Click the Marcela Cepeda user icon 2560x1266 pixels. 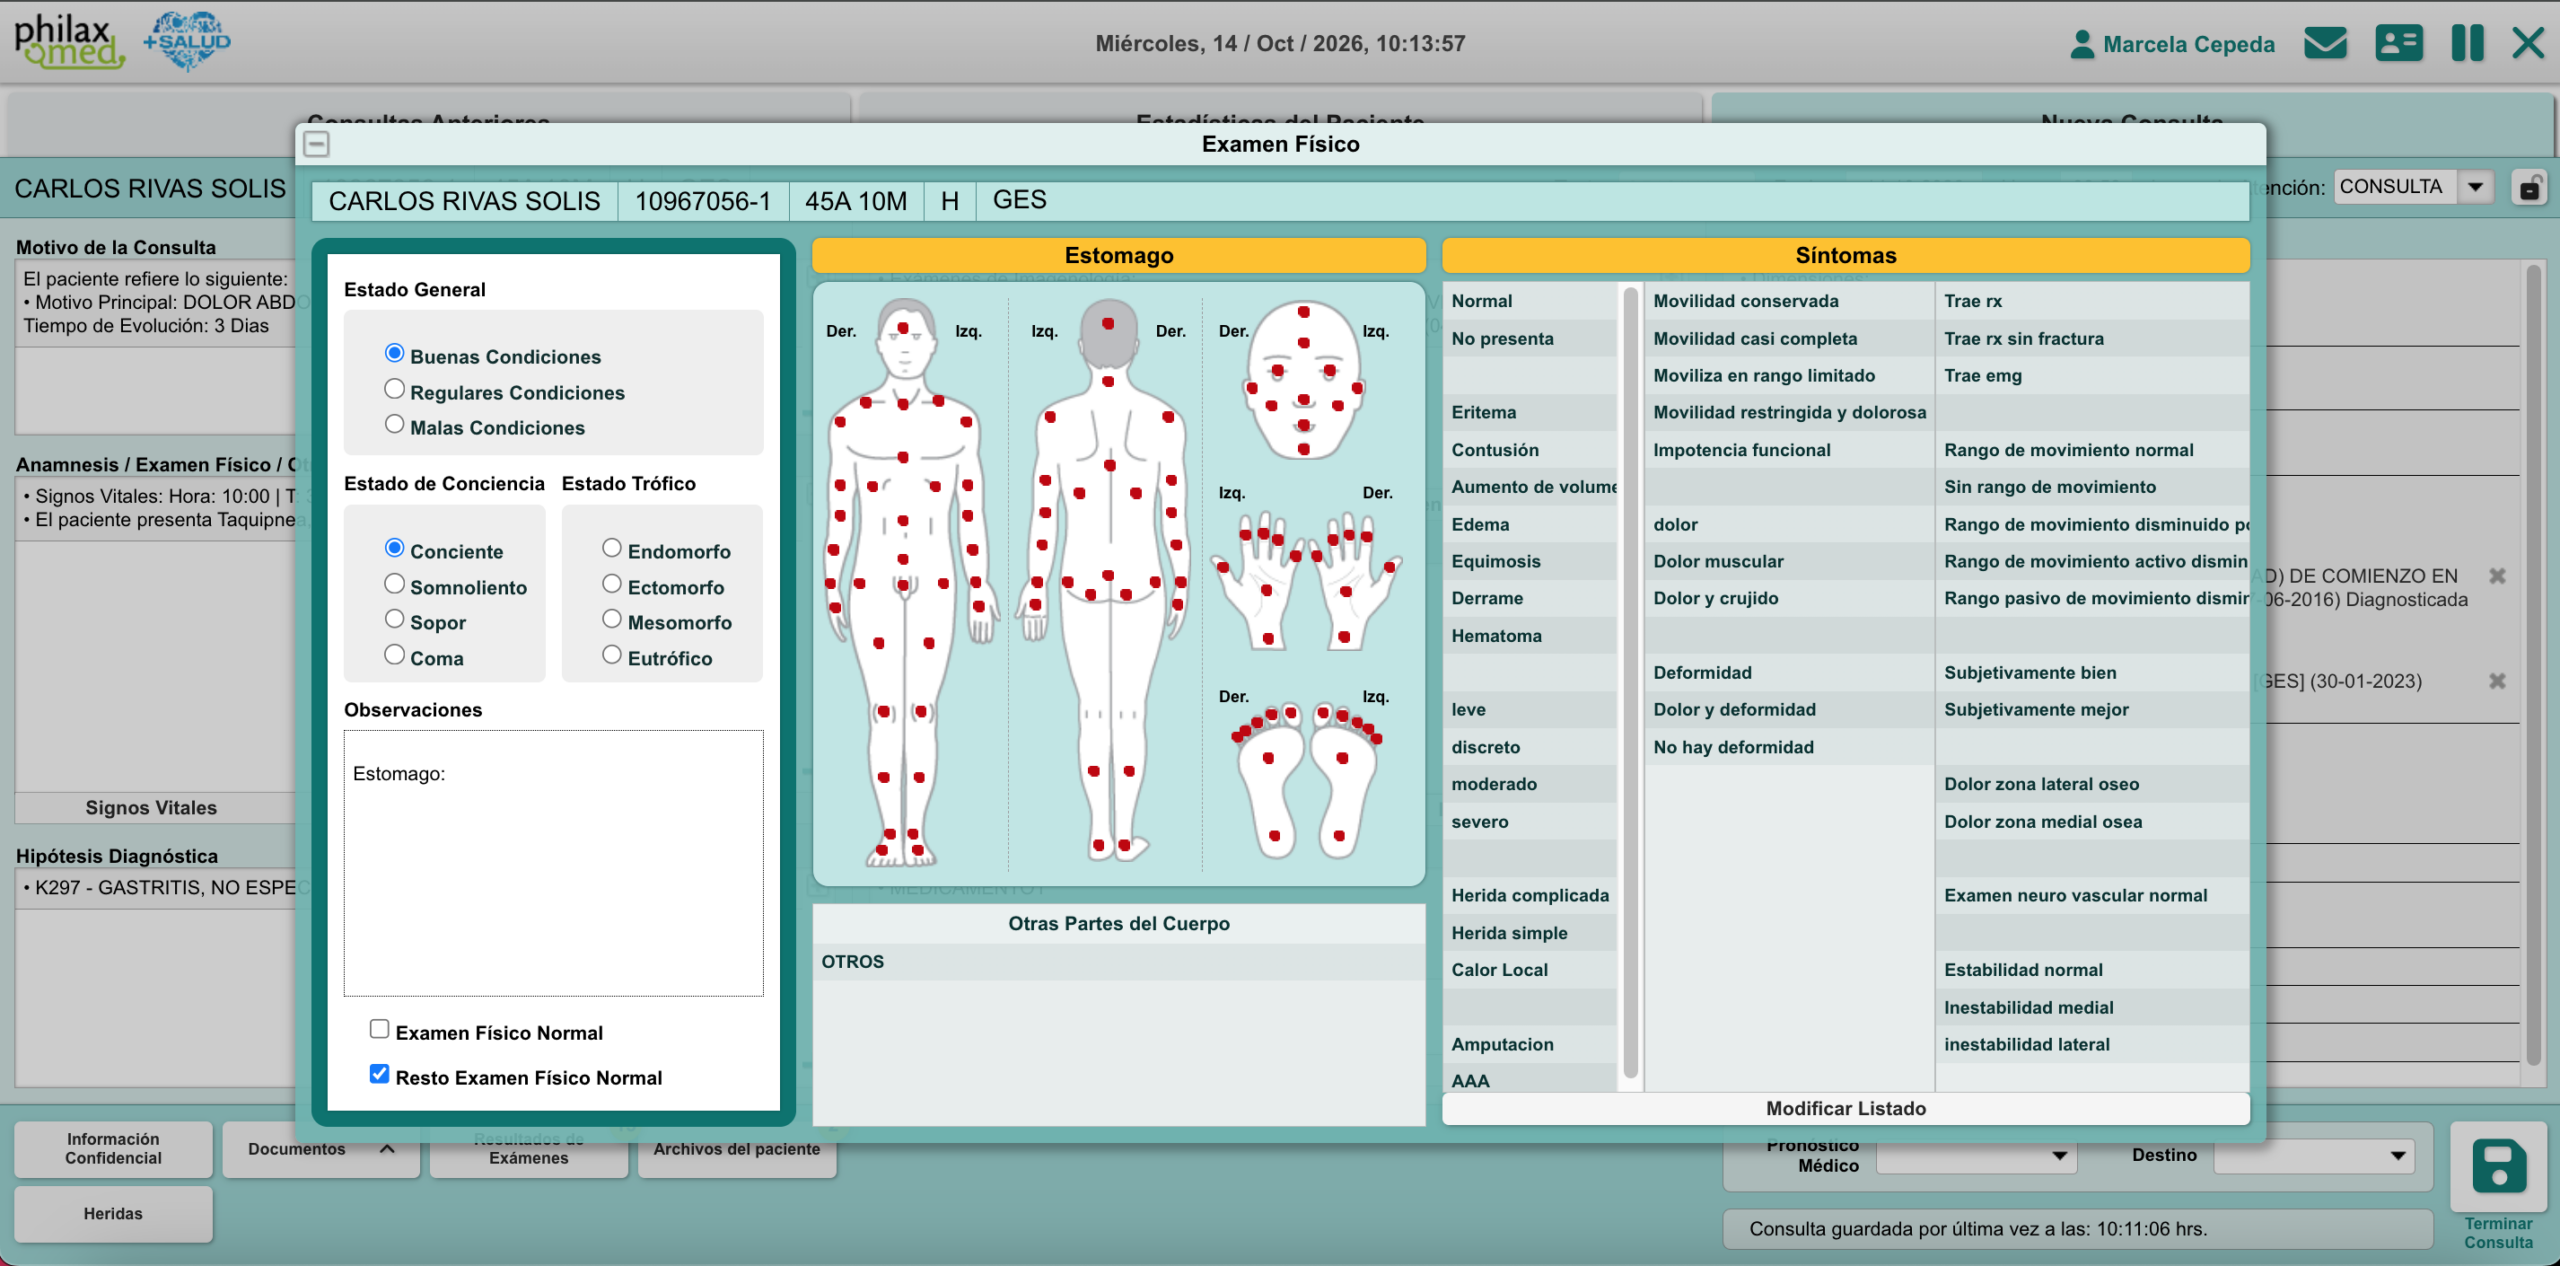(2081, 44)
